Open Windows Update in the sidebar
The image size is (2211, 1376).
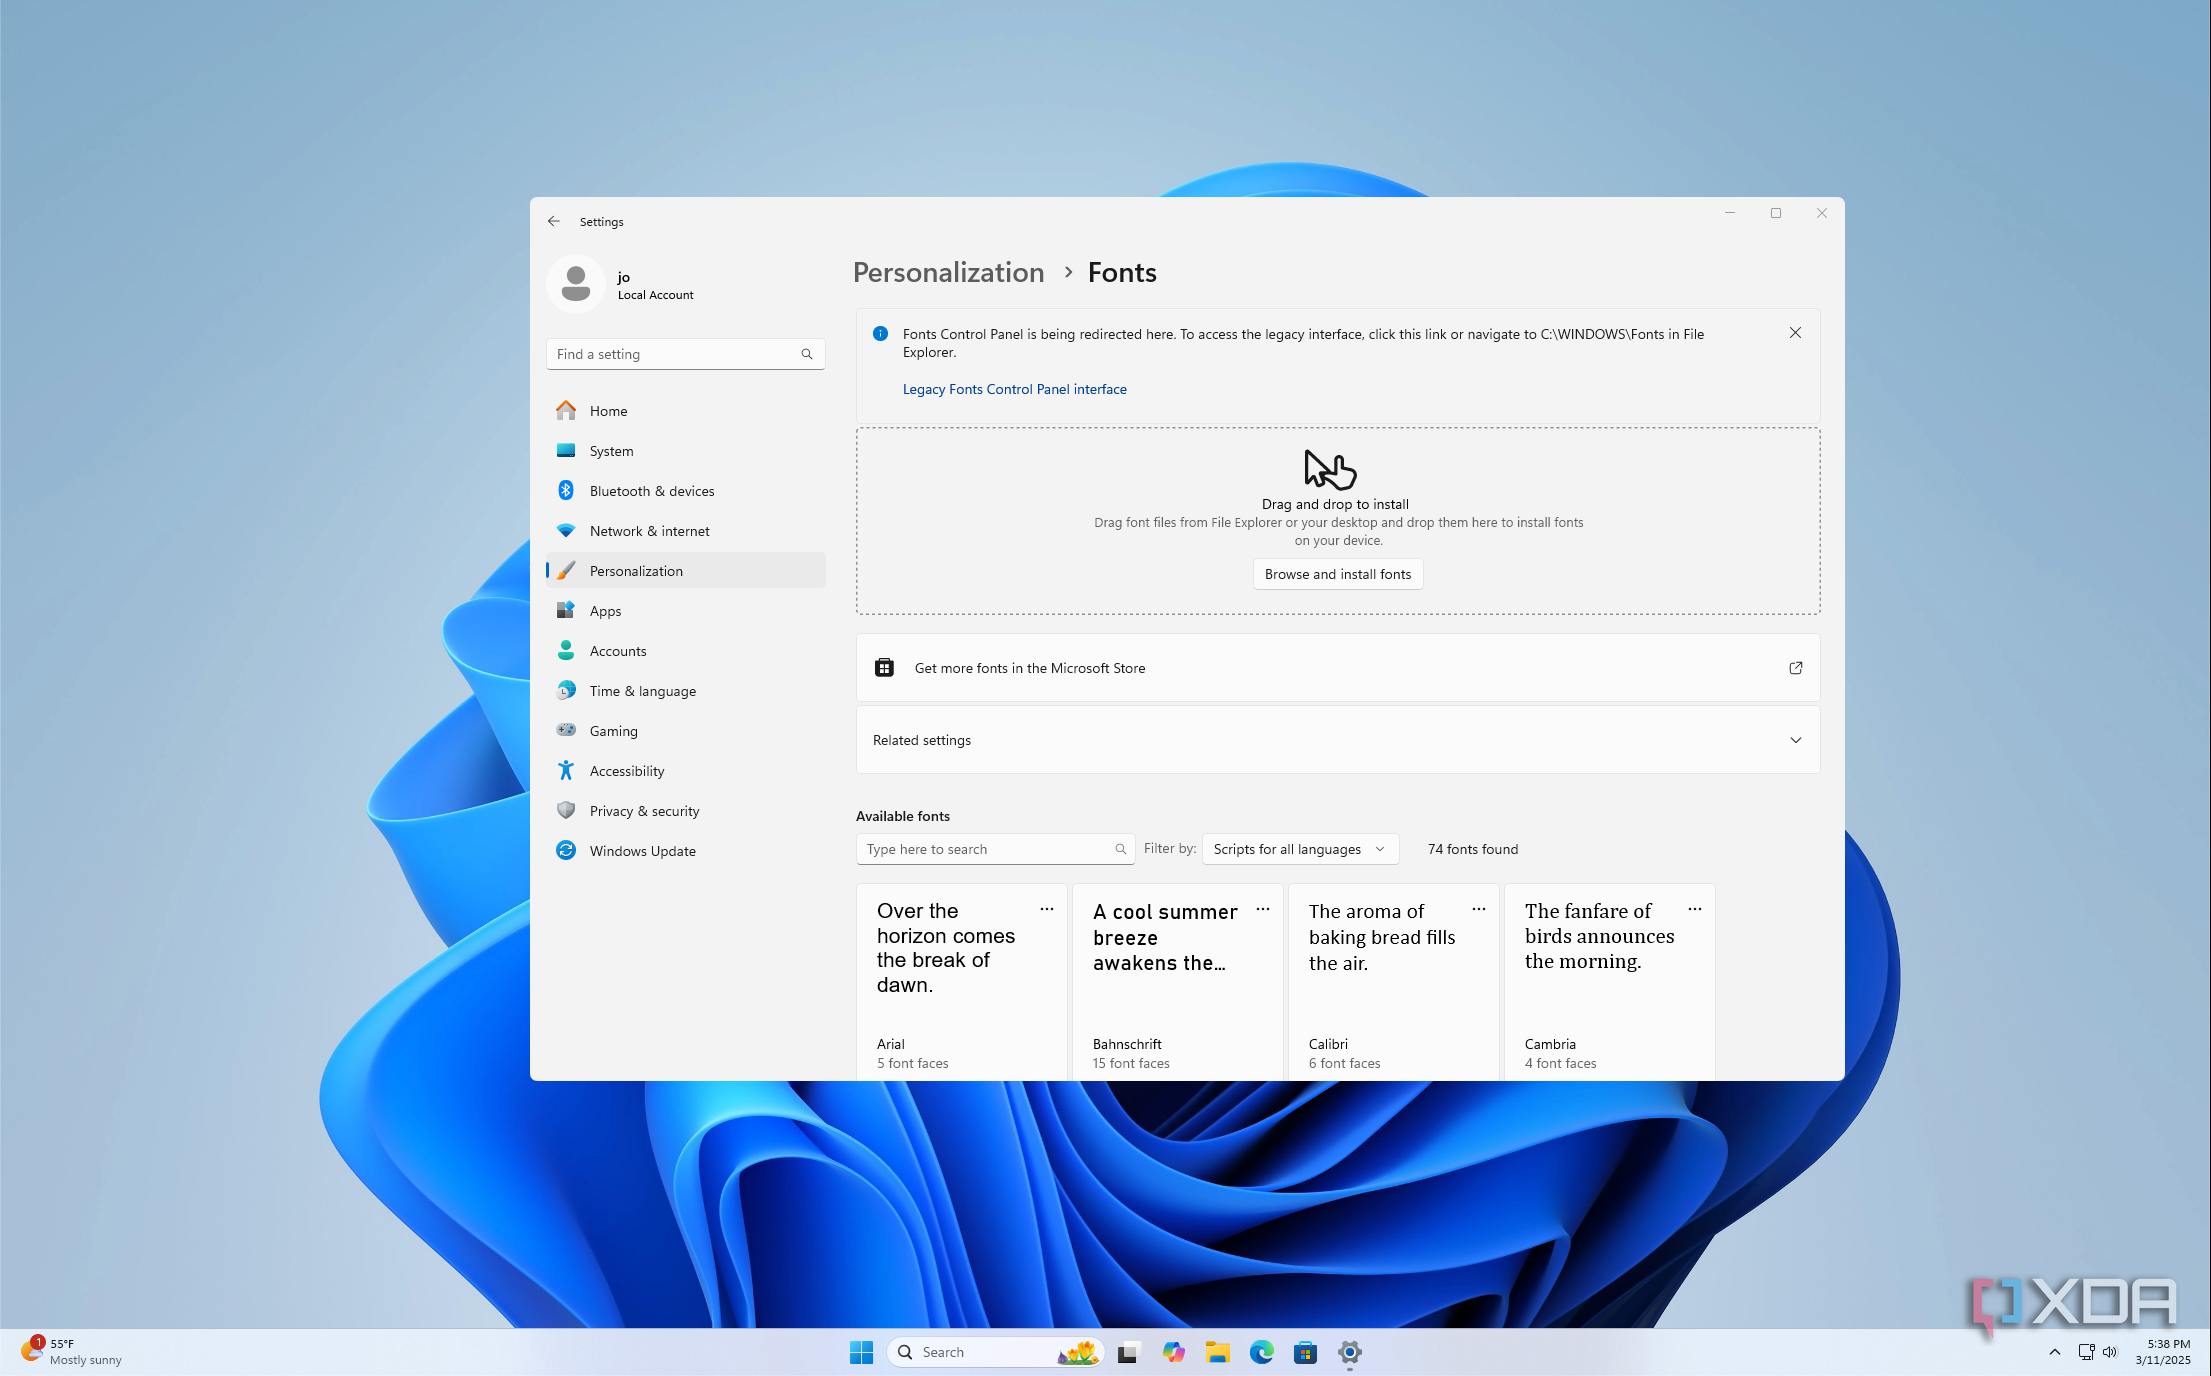click(x=686, y=851)
